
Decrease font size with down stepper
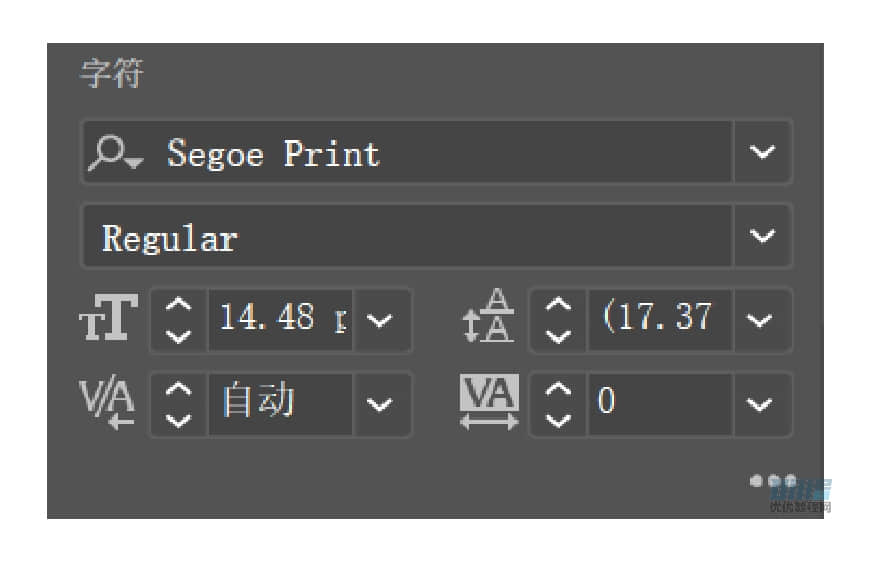pos(179,336)
